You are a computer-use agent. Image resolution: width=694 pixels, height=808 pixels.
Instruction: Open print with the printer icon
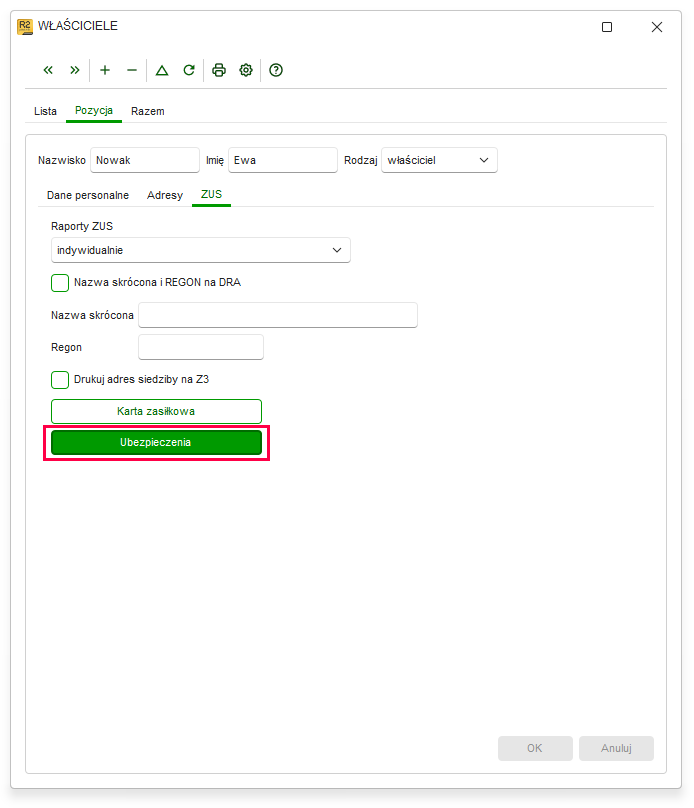pyautogui.click(x=219, y=70)
